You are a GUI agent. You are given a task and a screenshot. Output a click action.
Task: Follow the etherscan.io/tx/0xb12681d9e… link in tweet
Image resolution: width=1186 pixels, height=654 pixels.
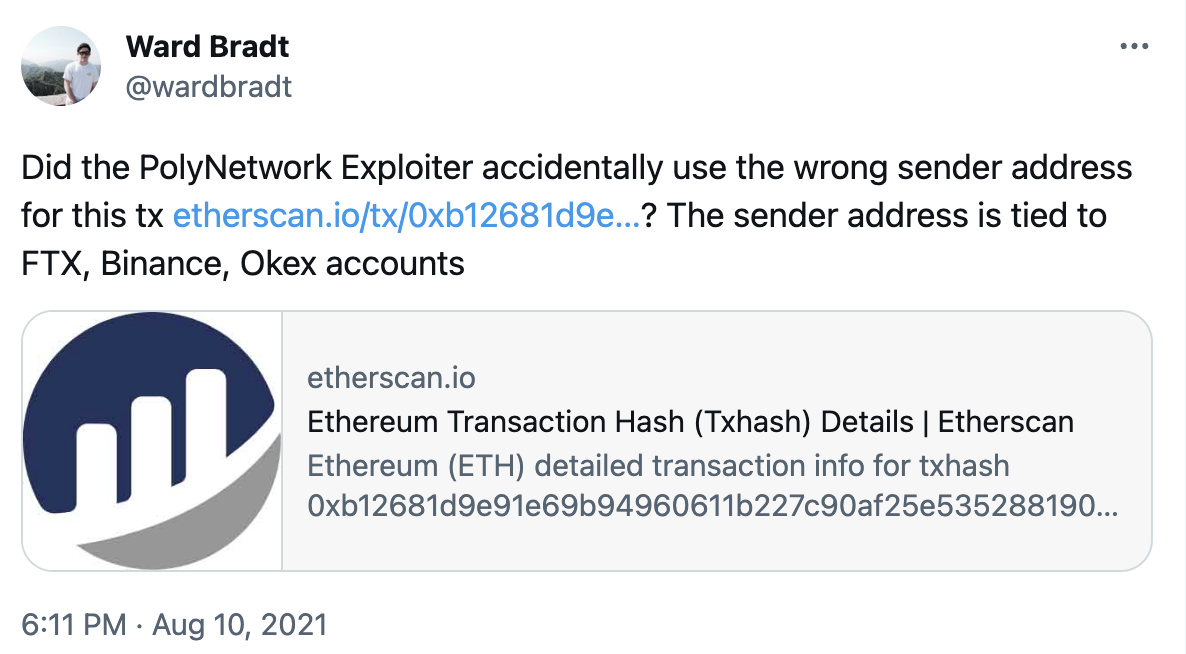click(x=407, y=215)
